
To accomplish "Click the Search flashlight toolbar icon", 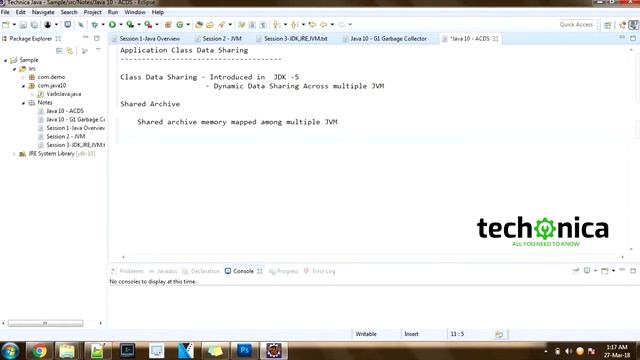I will (x=222, y=25).
